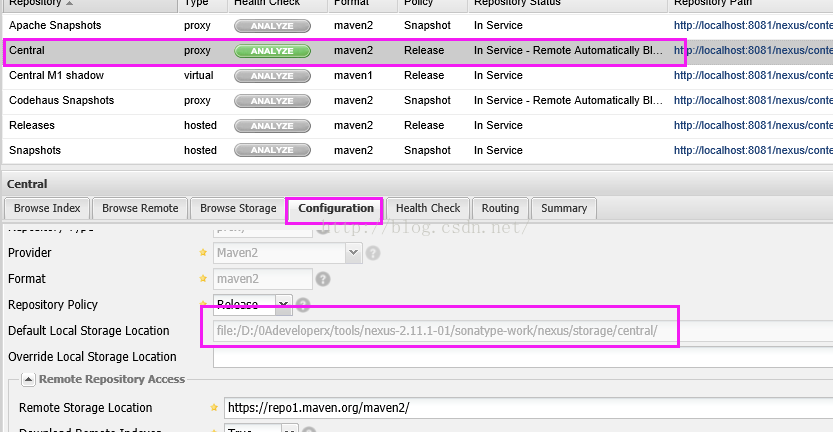Click the Remote Storage Location field
Viewport: 833px width, 432px height.
529,408
